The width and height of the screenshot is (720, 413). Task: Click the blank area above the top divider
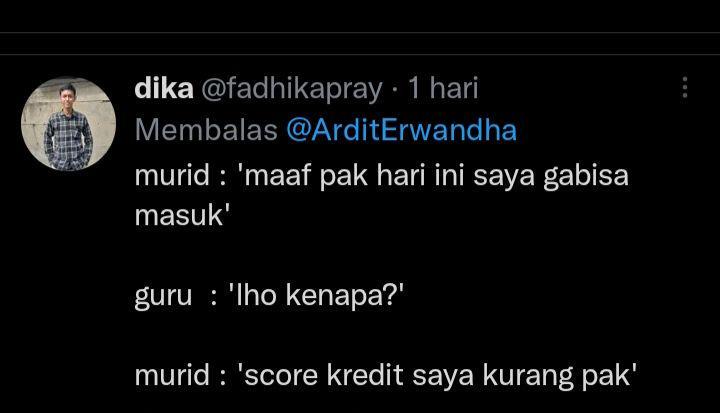360,16
